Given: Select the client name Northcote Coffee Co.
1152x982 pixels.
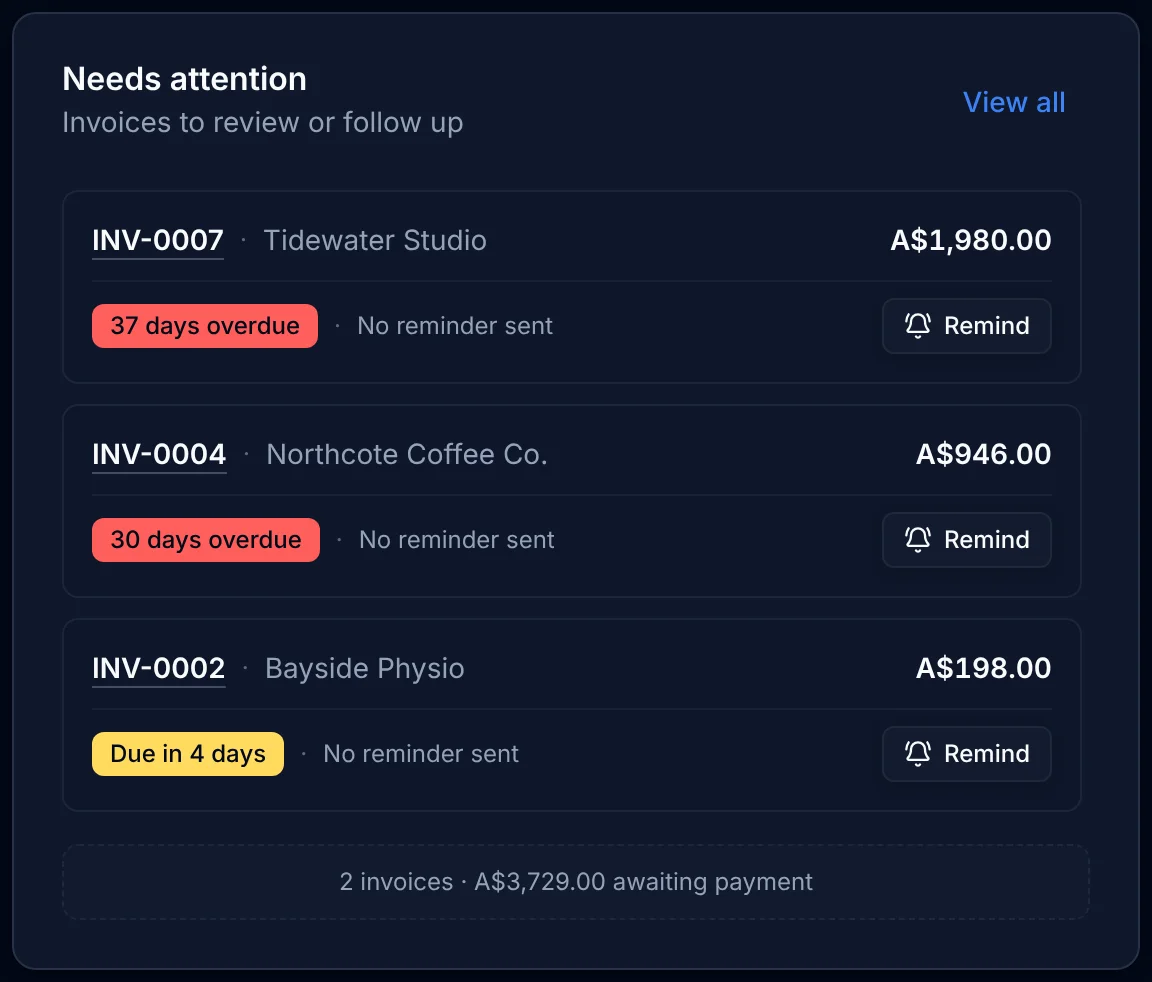Looking at the screenshot, I should (407, 454).
